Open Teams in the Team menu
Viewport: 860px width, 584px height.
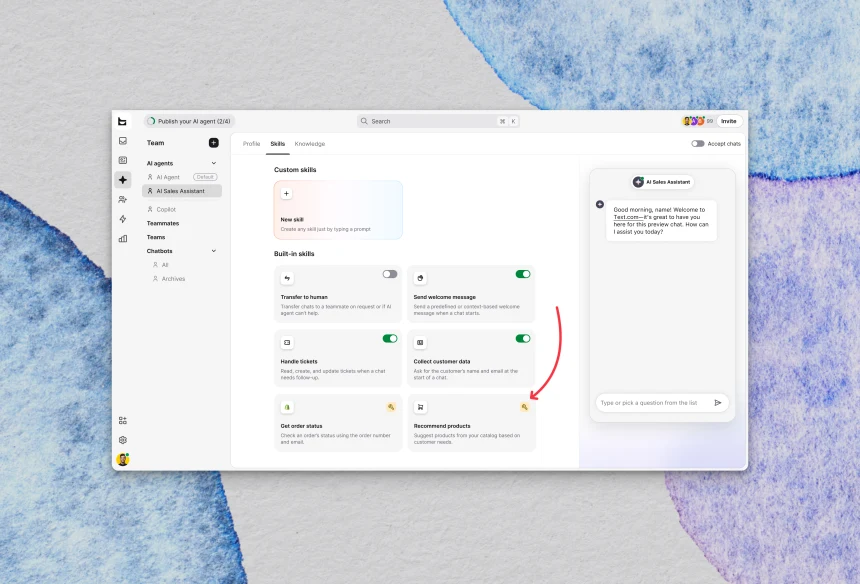click(x=156, y=237)
